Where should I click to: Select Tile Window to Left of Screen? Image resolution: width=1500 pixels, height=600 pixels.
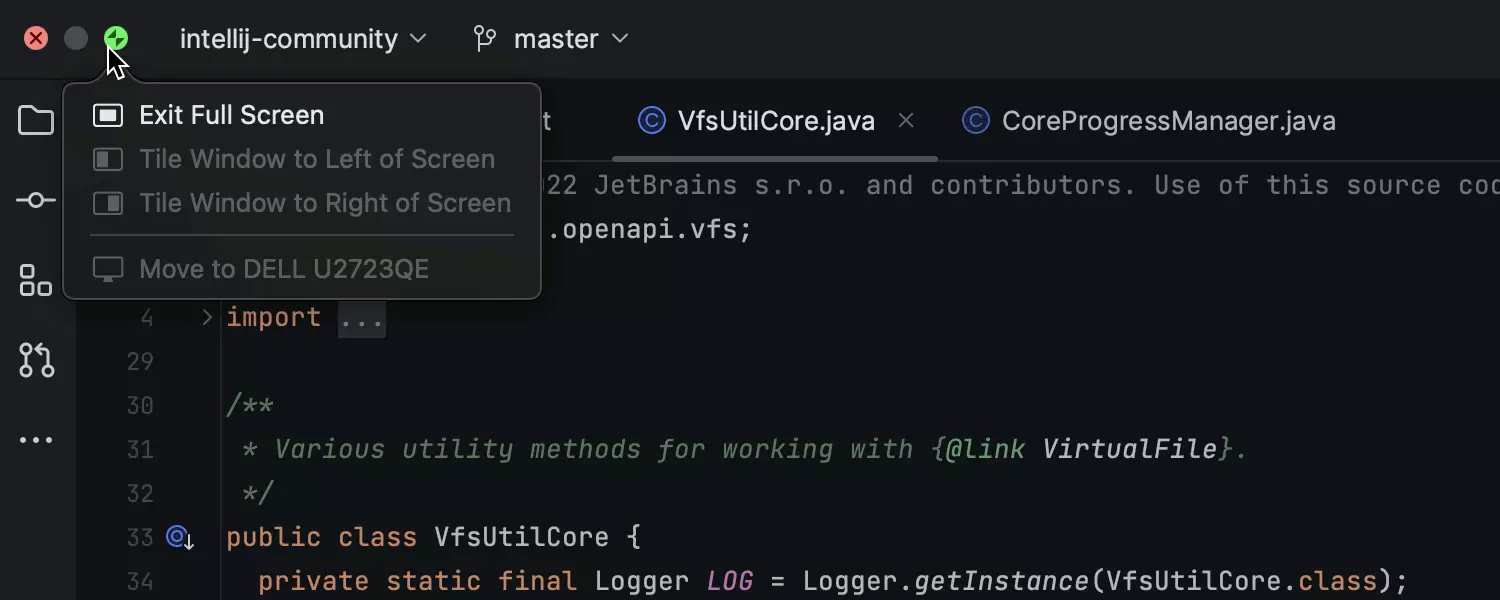(316, 159)
